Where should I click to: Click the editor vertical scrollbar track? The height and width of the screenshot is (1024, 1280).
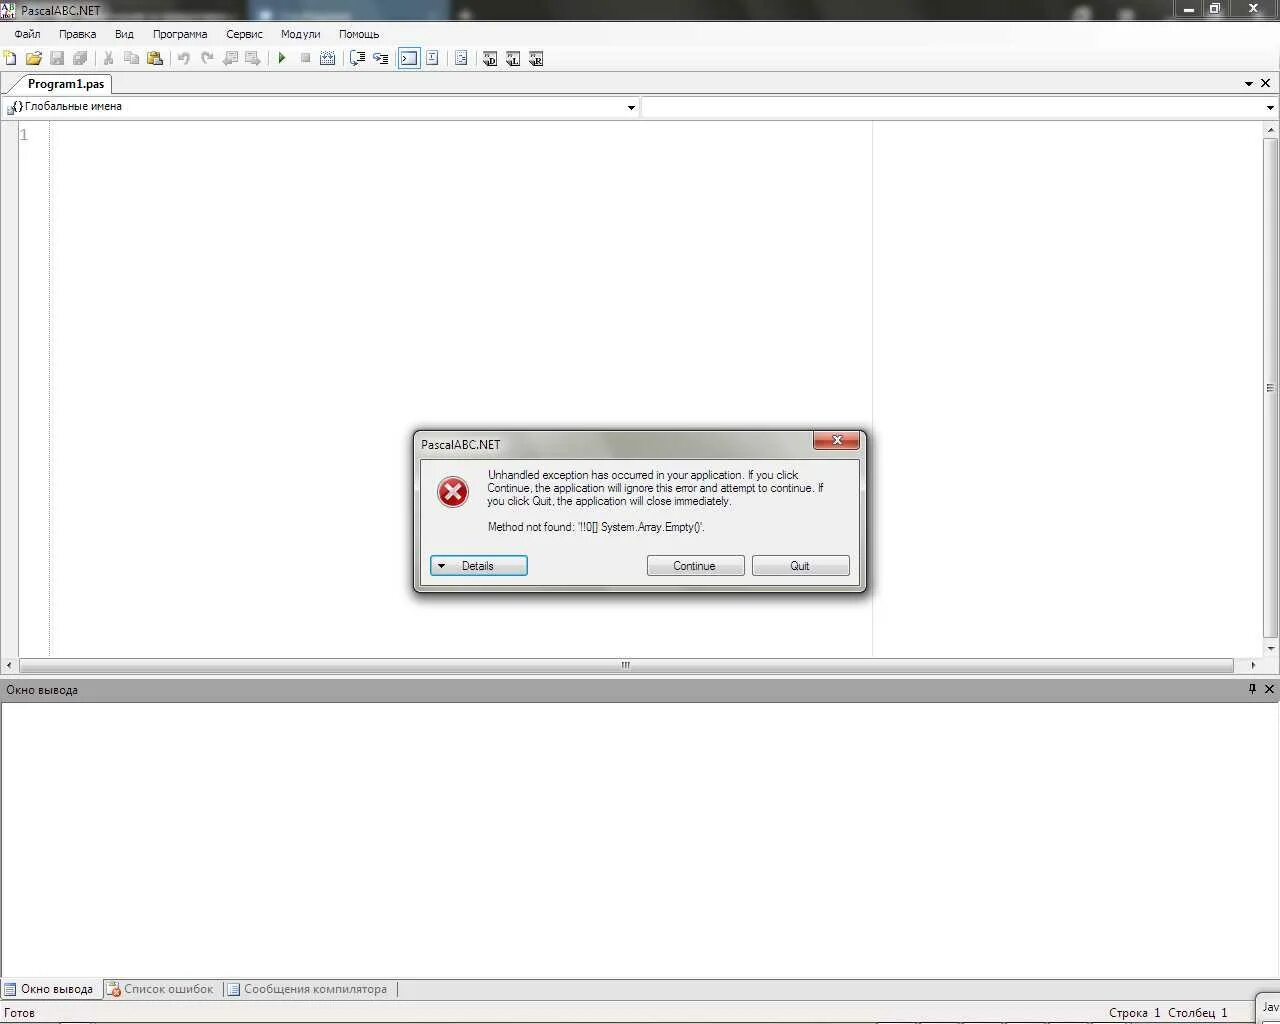[1271, 389]
